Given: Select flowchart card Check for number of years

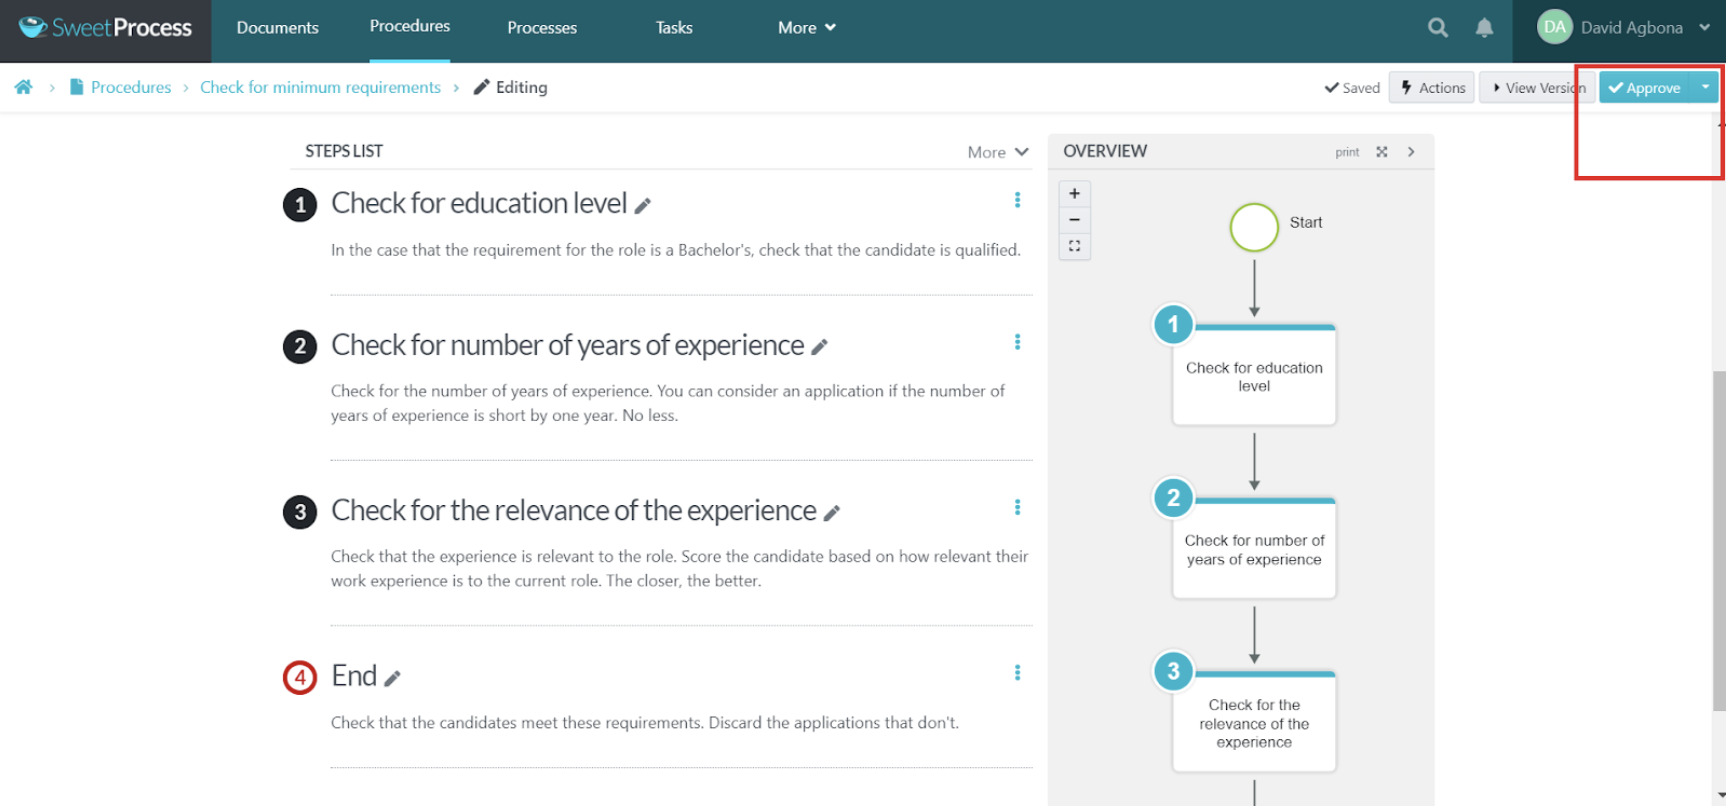Looking at the screenshot, I should point(1254,549).
